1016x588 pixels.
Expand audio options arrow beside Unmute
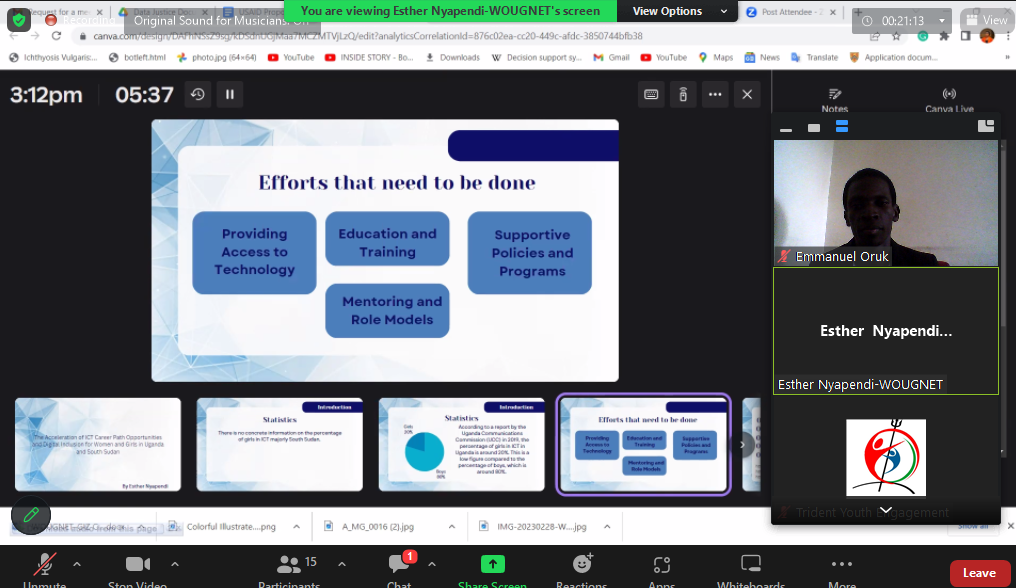click(x=77, y=564)
